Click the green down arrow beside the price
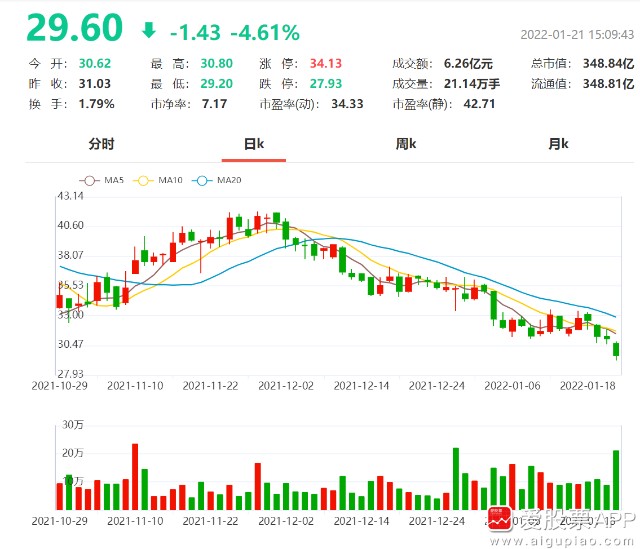Image resolution: width=640 pixels, height=549 pixels. click(149, 29)
